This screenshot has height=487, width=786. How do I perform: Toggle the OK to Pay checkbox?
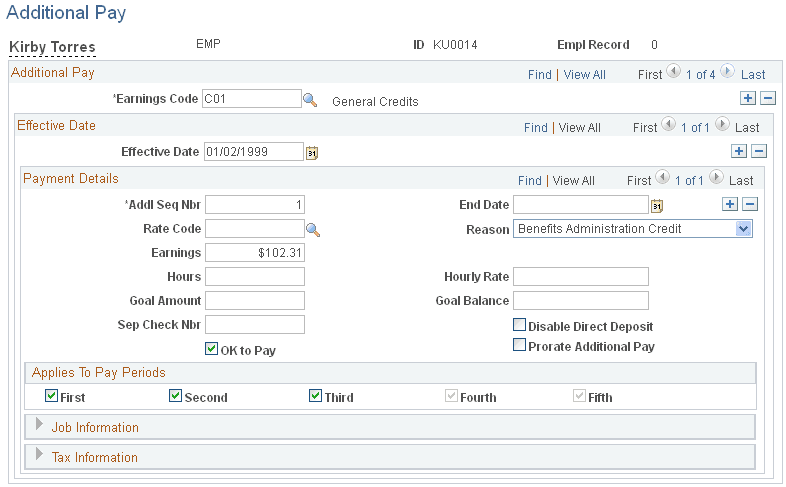click(x=212, y=348)
